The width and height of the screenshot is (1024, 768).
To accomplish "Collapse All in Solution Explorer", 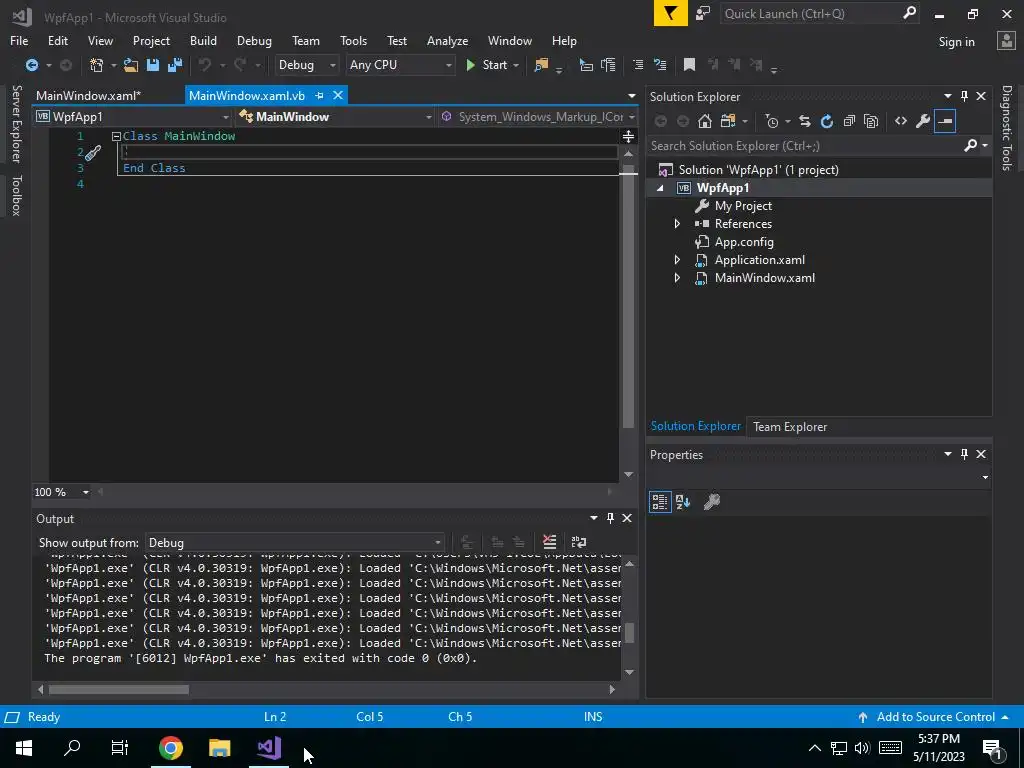I will coord(849,121).
